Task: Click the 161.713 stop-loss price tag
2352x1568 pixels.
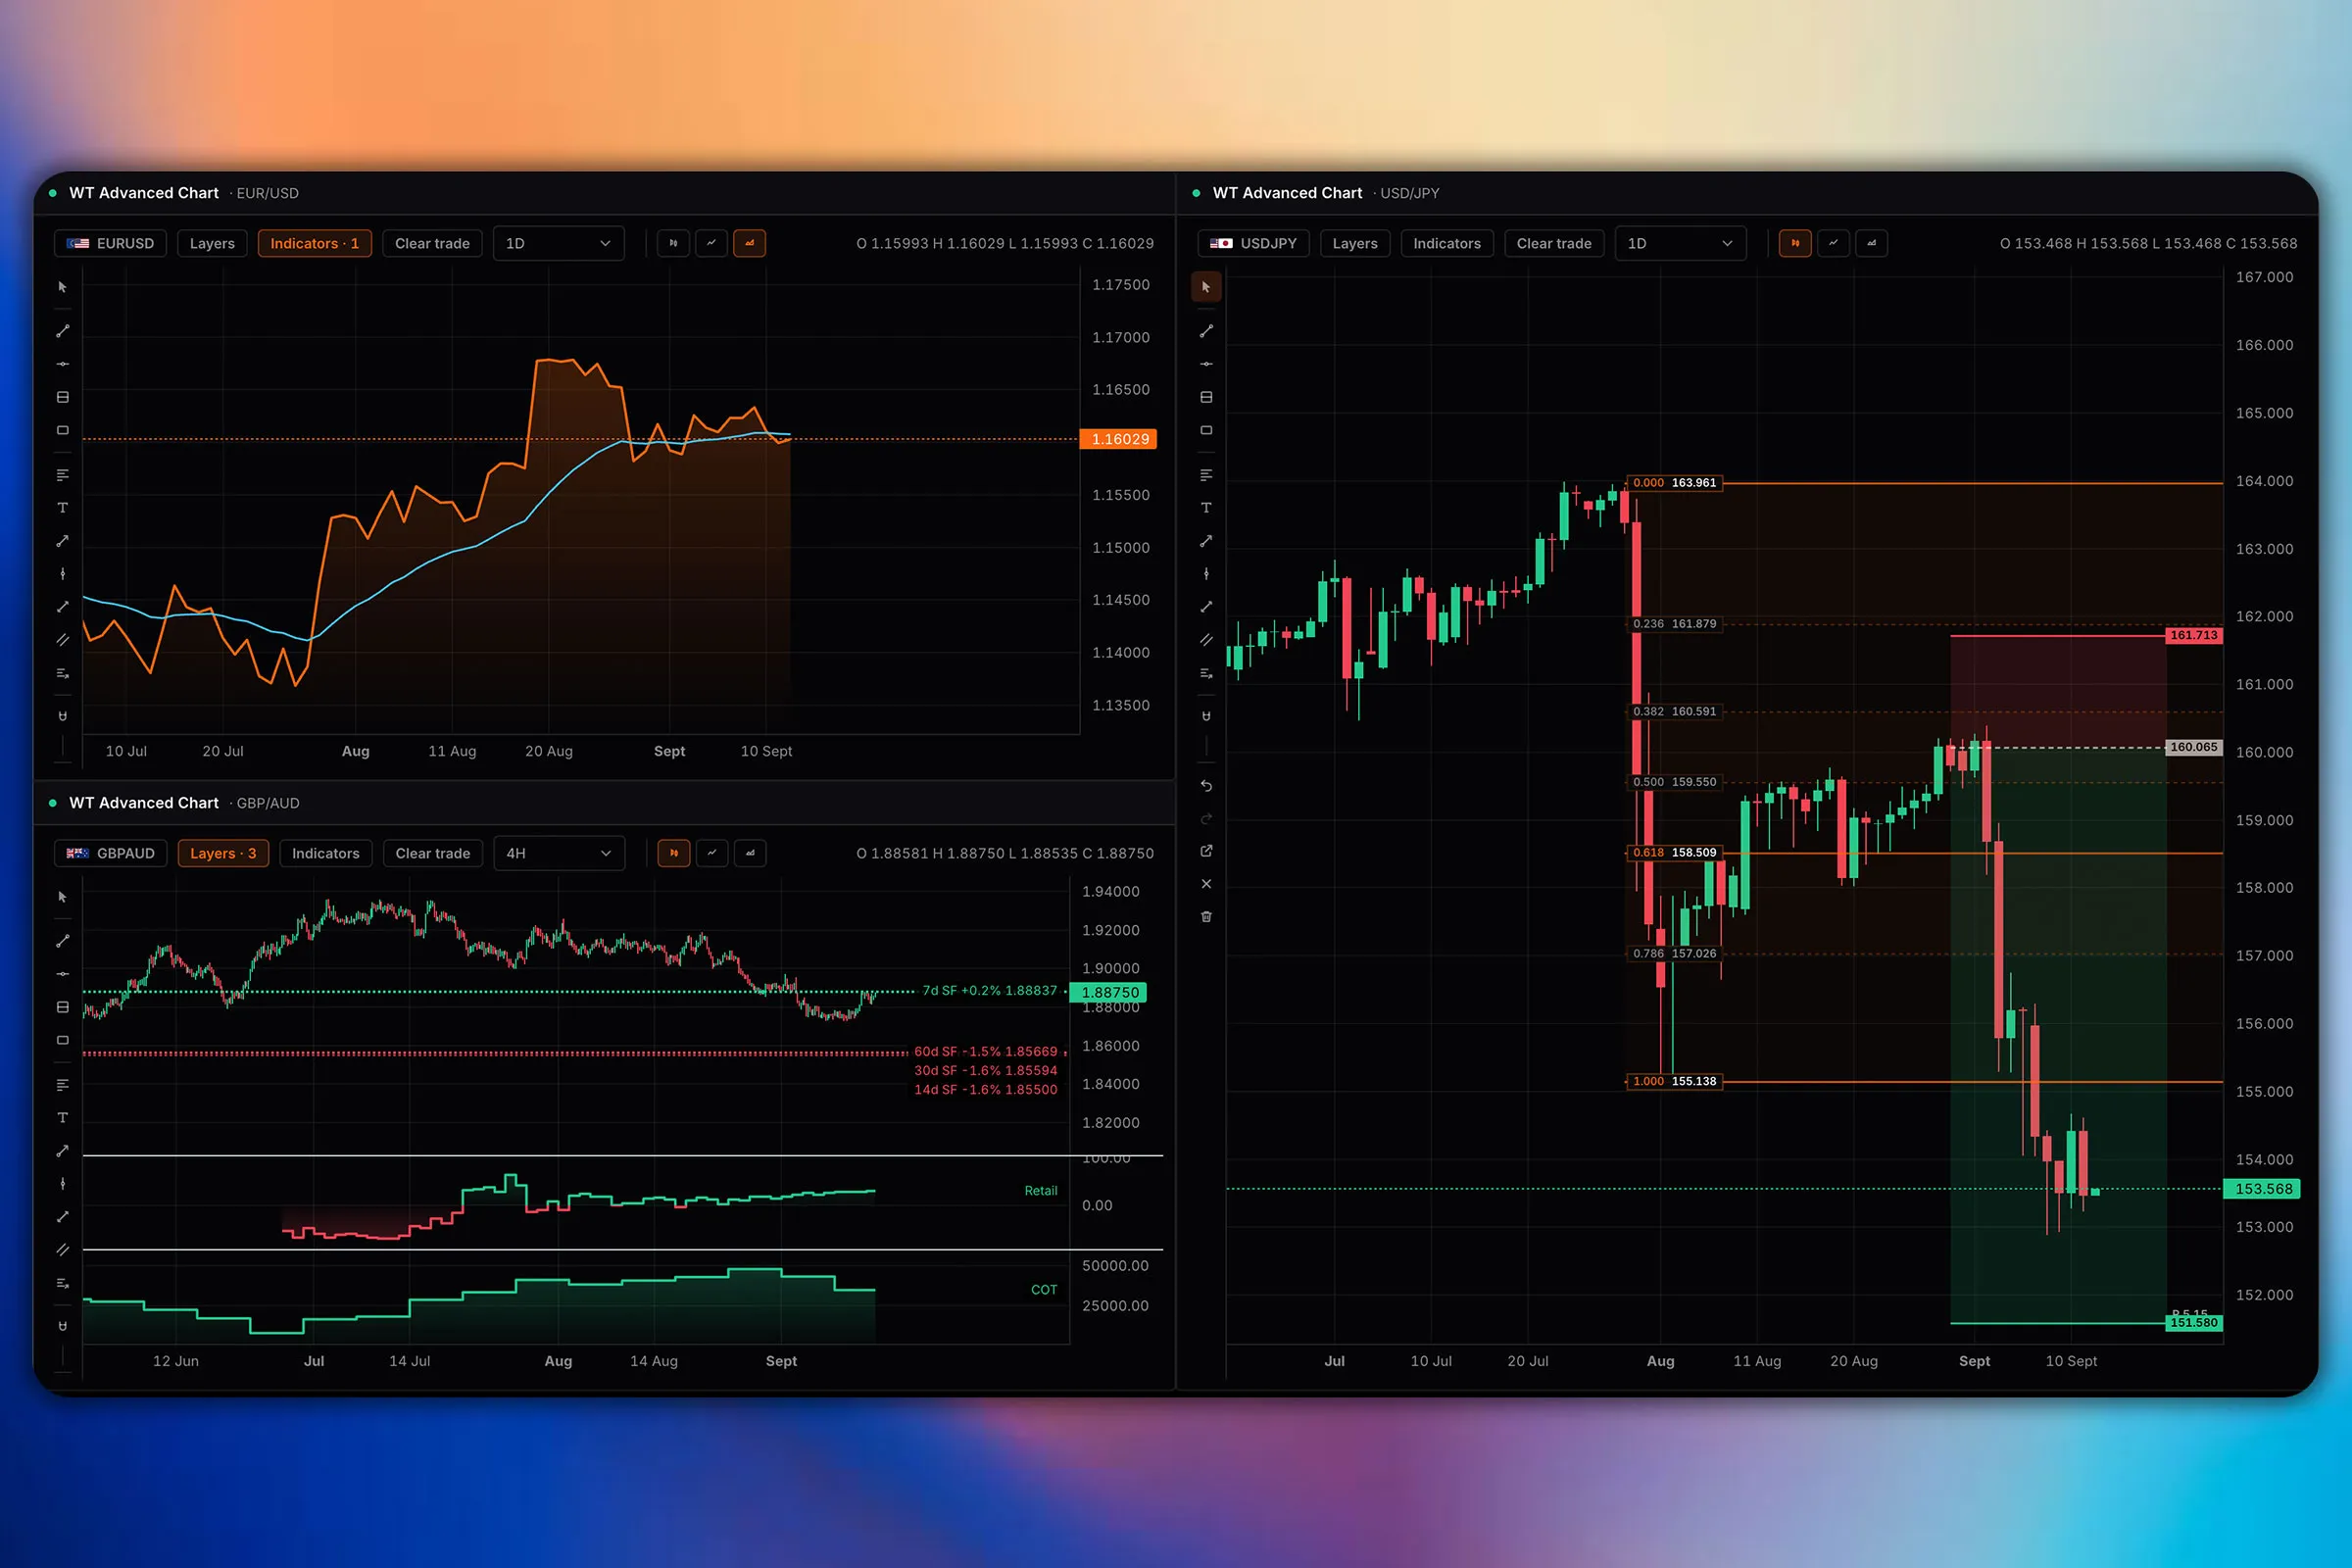Action: pos(2194,635)
